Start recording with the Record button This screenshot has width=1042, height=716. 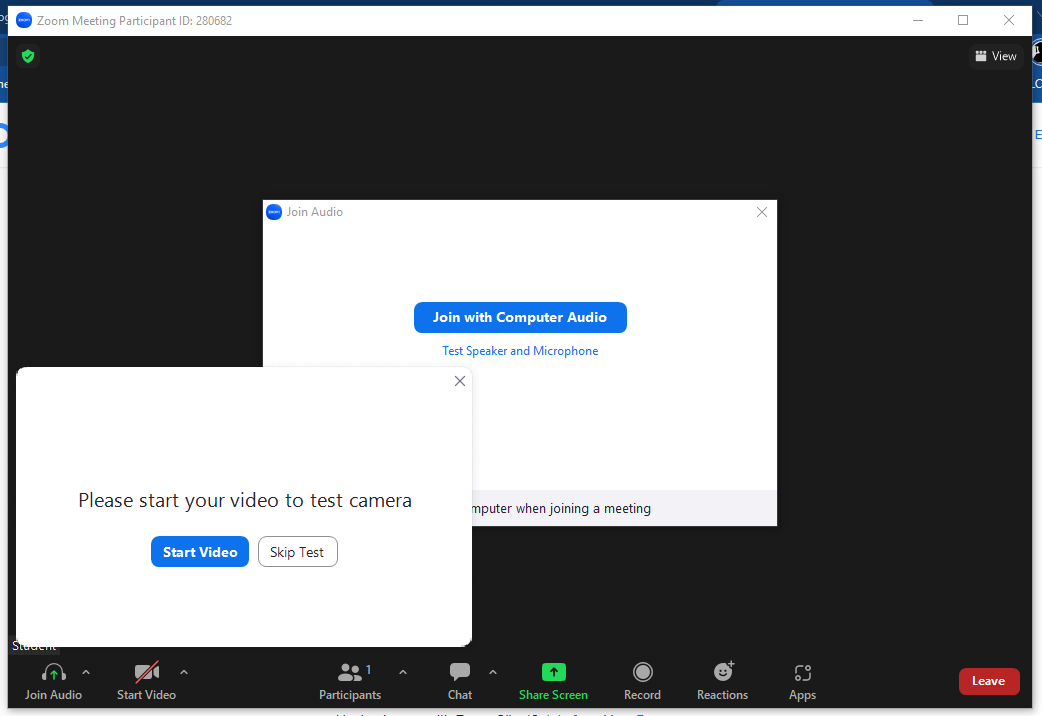click(643, 681)
